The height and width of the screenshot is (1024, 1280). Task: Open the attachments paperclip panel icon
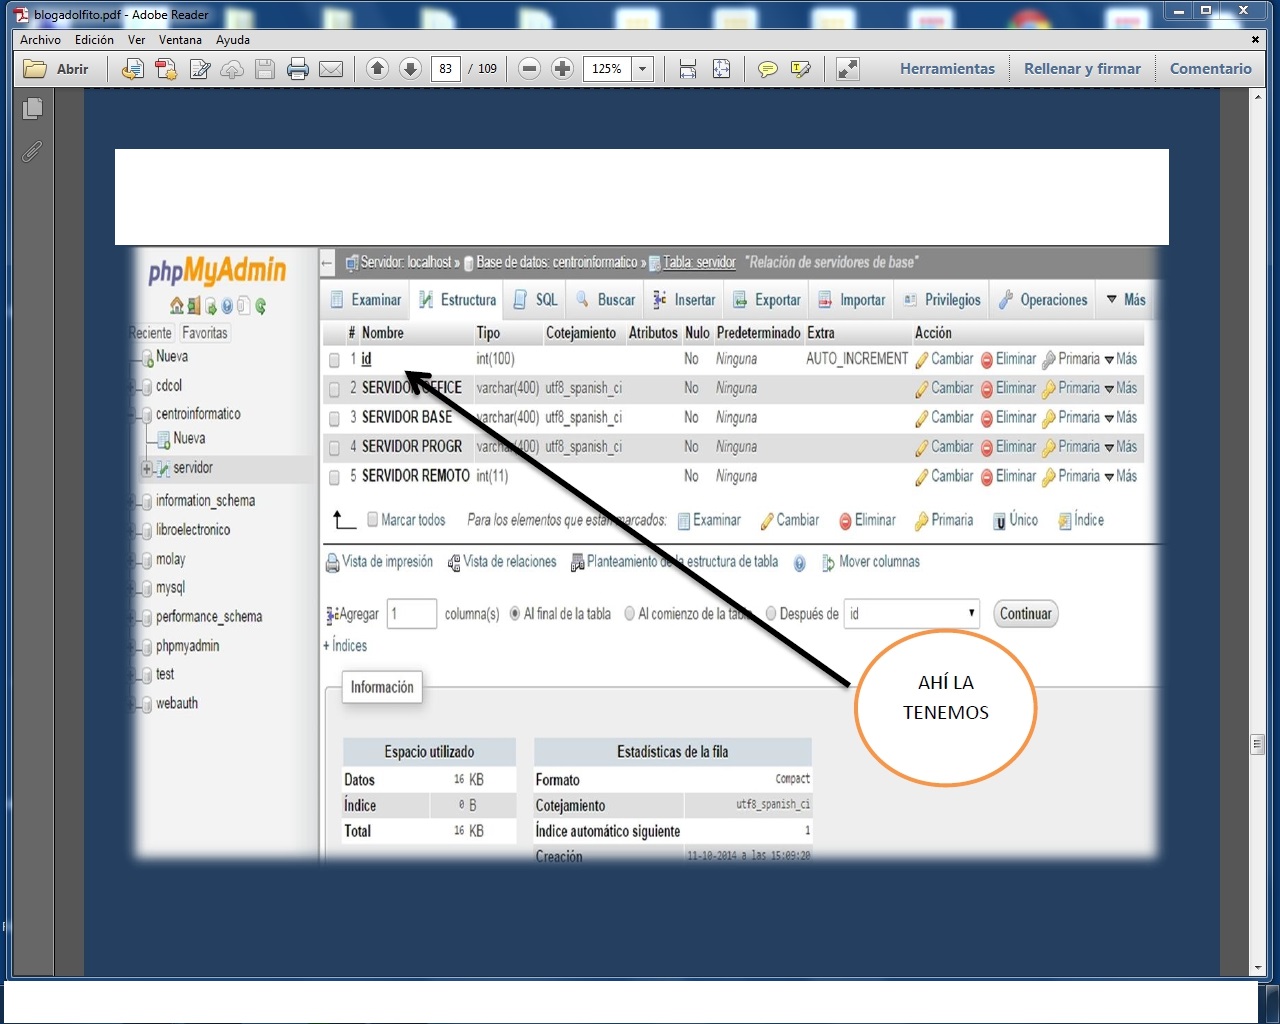click(x=33, y=151)
